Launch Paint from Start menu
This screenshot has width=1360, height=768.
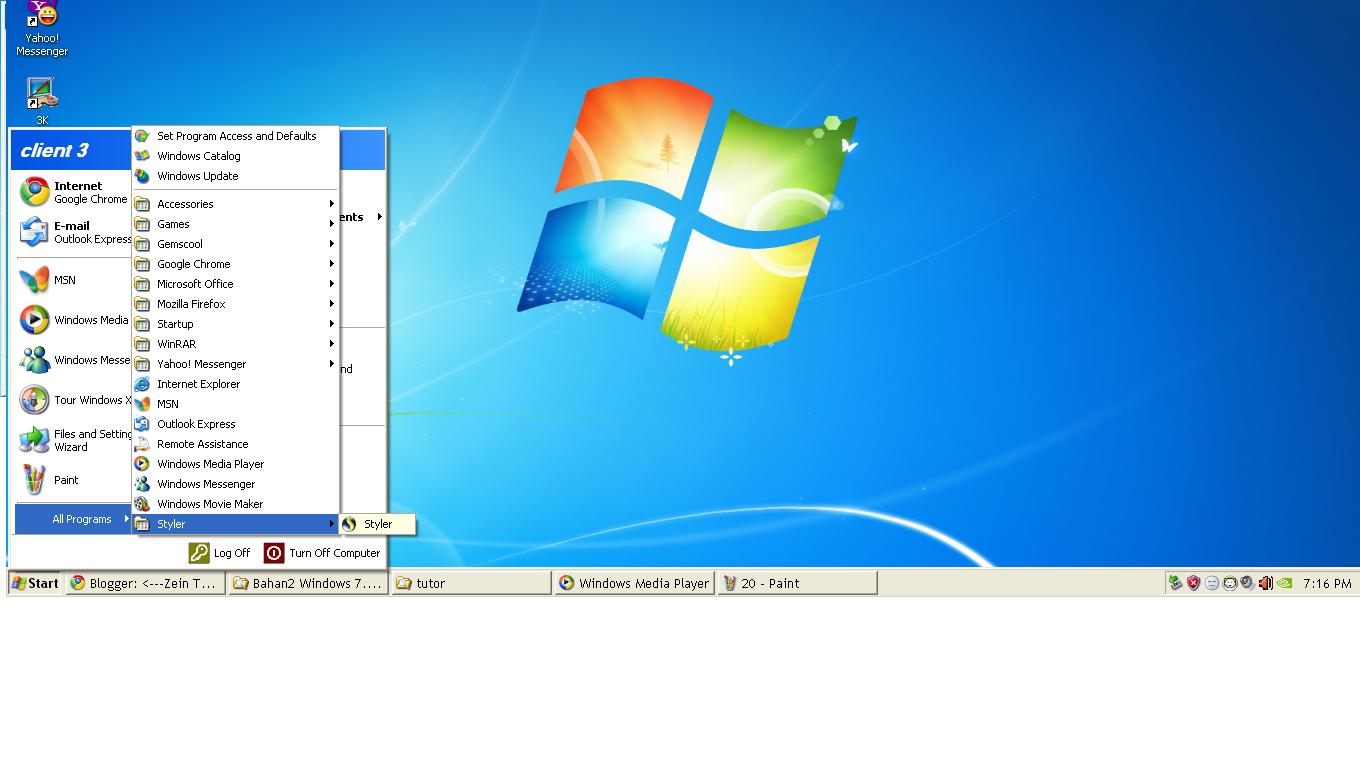(74, 480)
